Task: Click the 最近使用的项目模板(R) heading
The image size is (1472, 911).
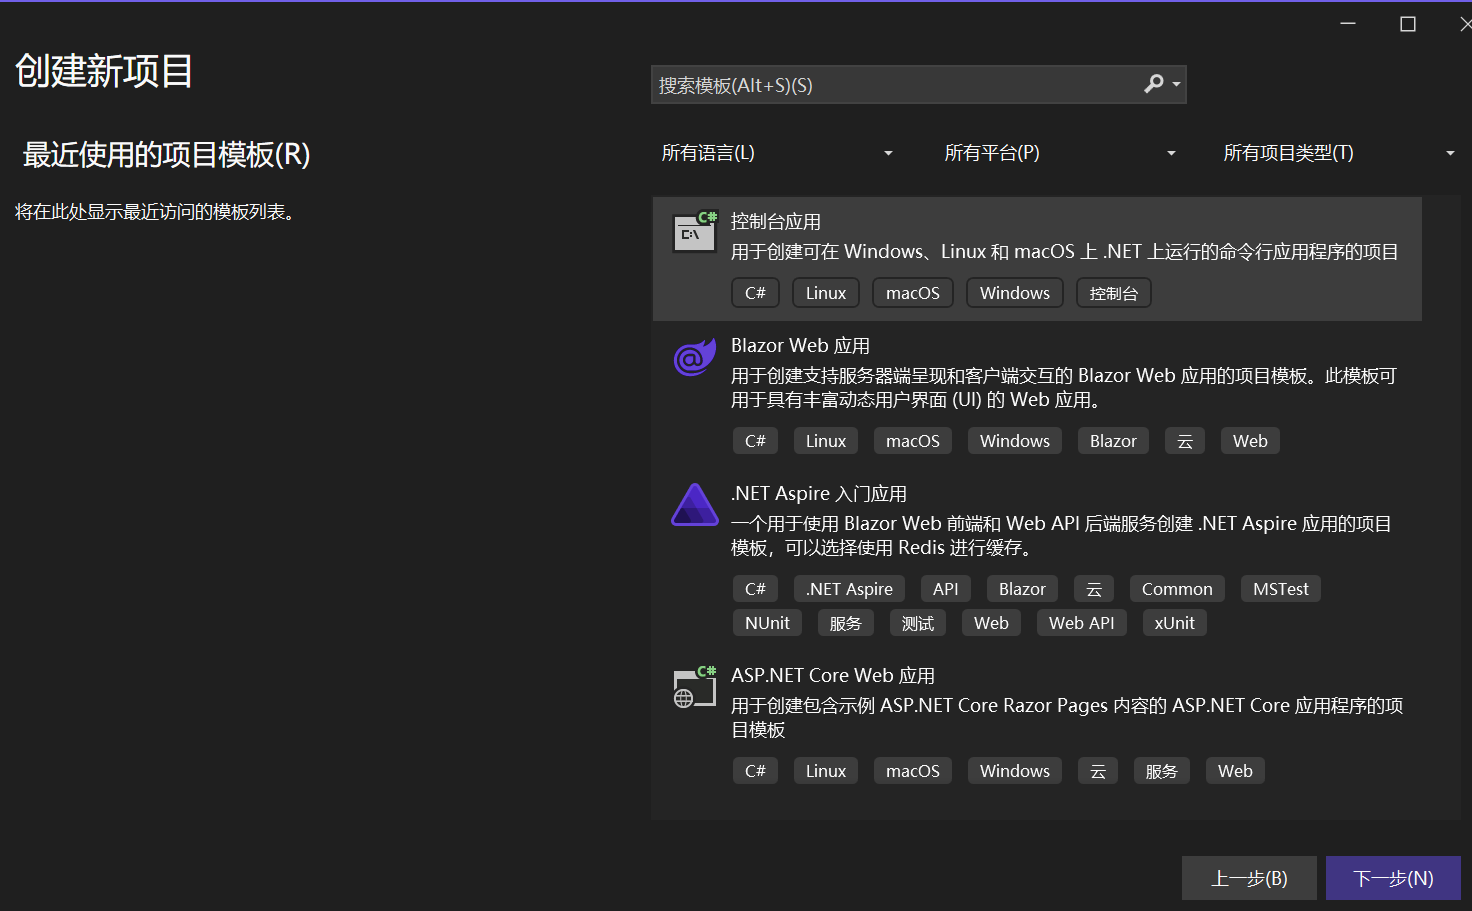Action: 167,155
